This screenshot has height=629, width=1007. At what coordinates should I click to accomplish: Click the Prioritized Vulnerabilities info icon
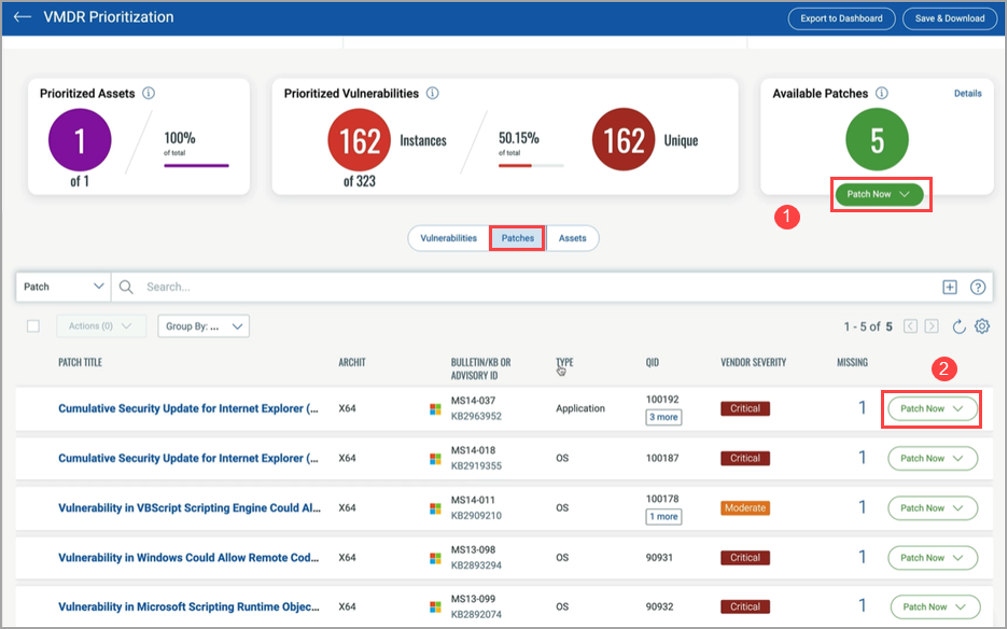(x=431, y=92)
